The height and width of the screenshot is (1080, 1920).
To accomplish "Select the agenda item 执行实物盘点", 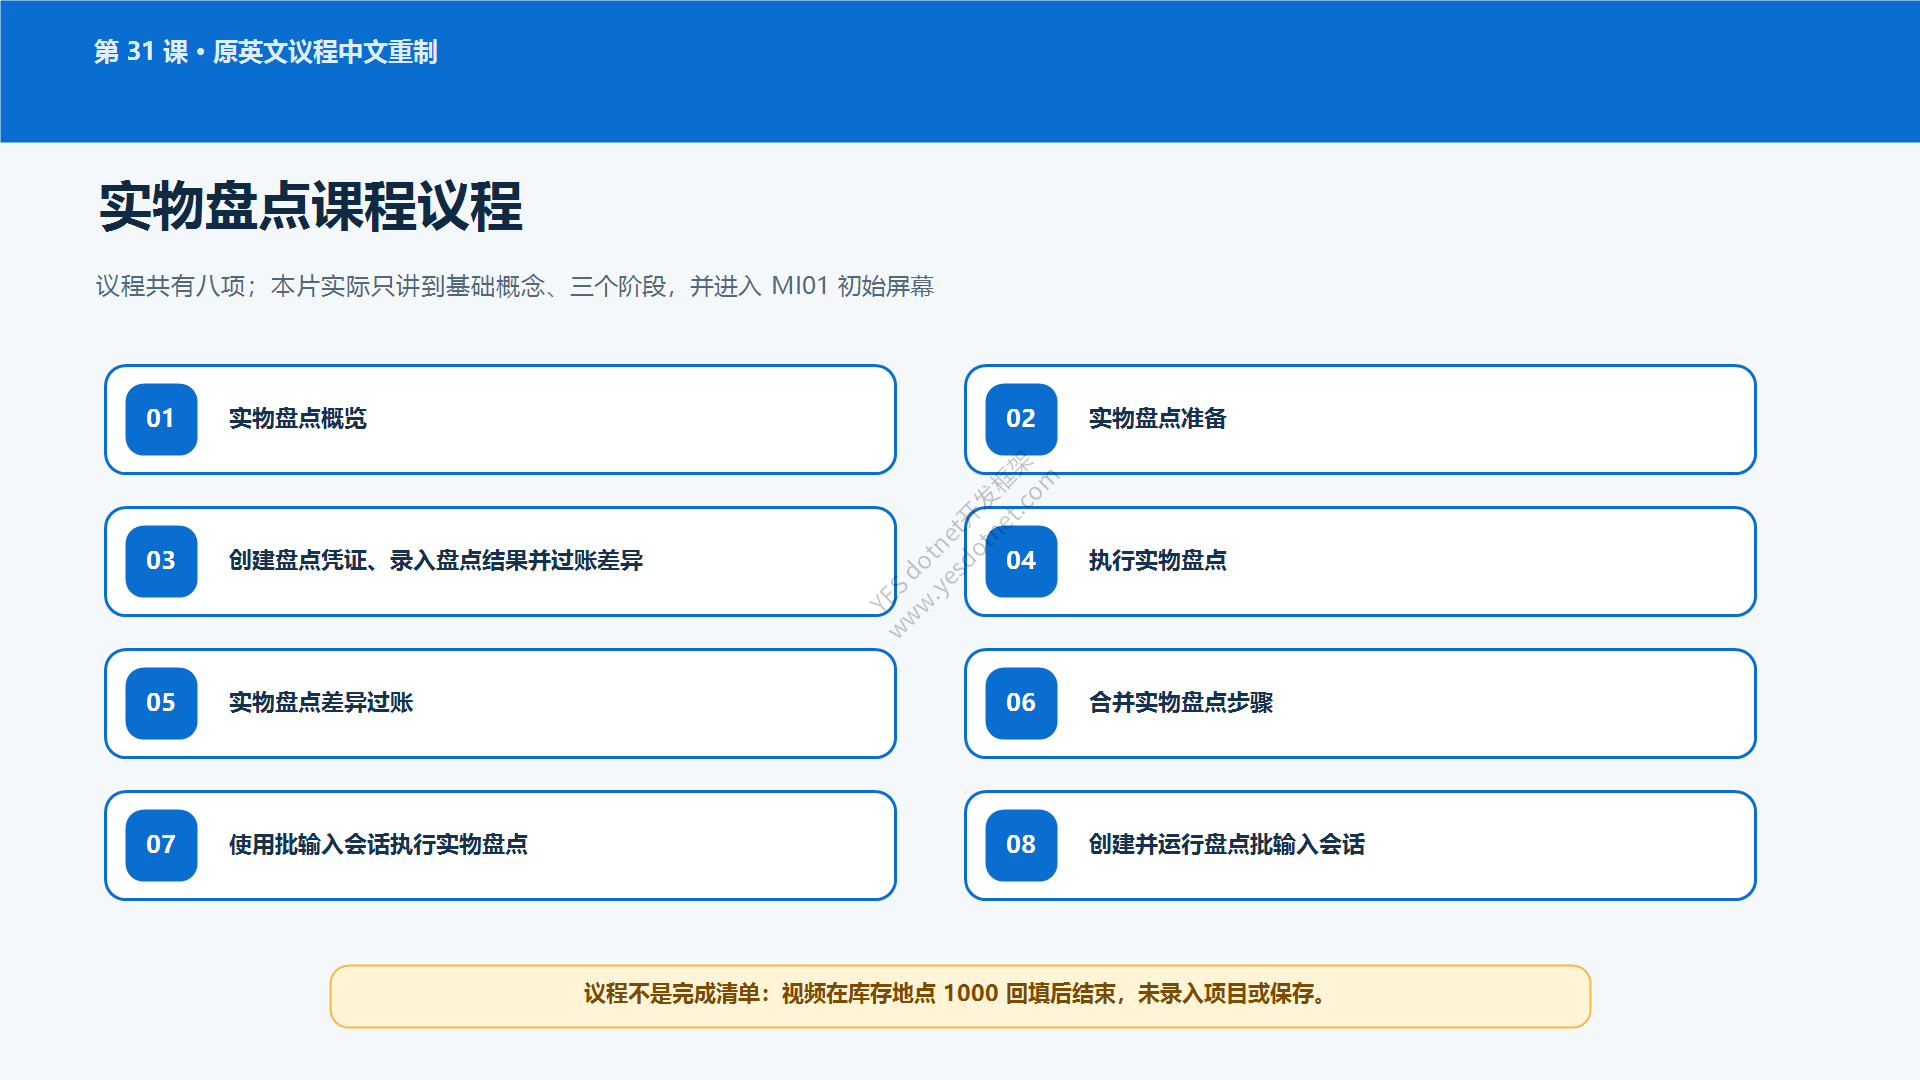I will [1360, 561].
